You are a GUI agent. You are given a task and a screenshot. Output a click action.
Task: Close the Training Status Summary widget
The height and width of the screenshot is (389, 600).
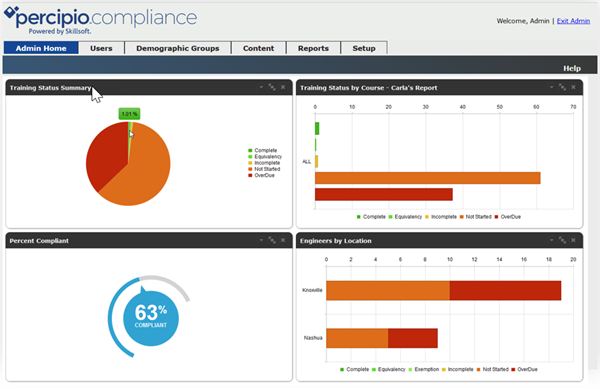coord(283,87)
